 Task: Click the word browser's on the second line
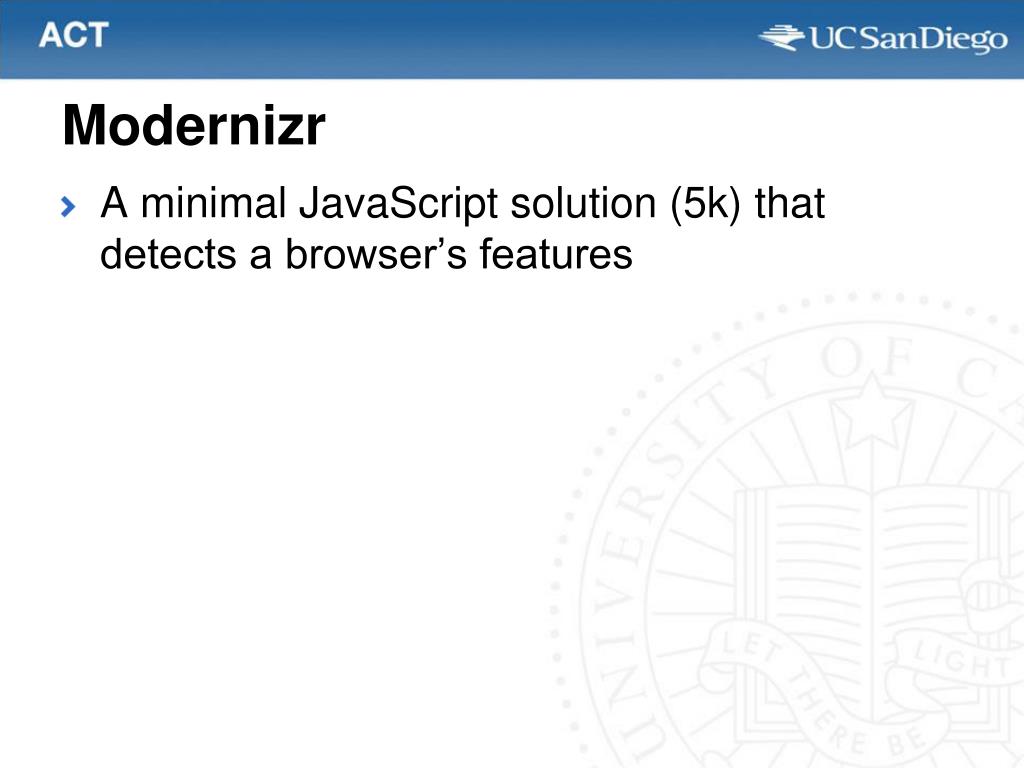[376, 254]
